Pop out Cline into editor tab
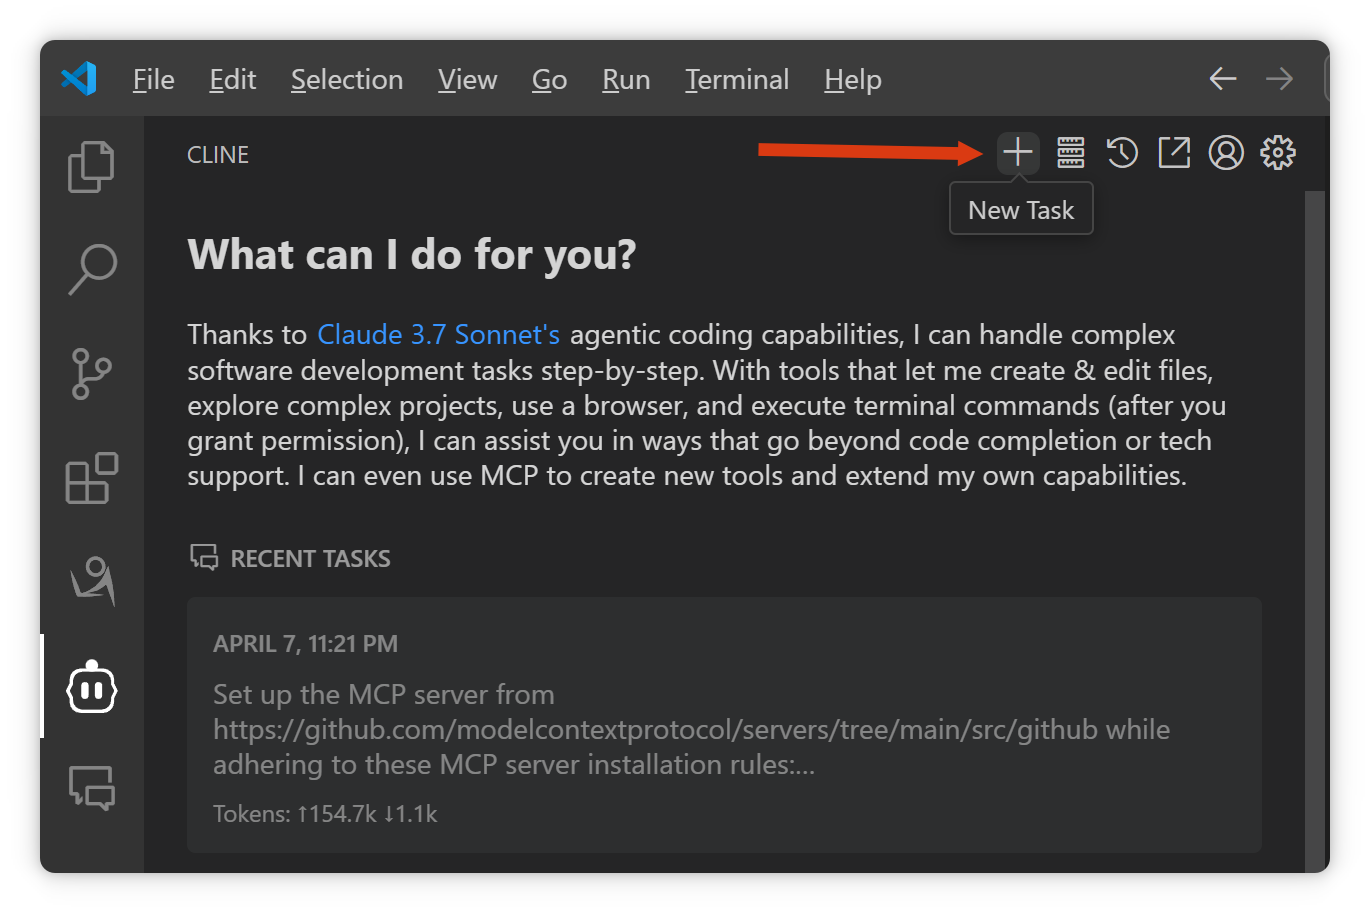This screenshot has width=1370, height=913. pos(1174,153)
